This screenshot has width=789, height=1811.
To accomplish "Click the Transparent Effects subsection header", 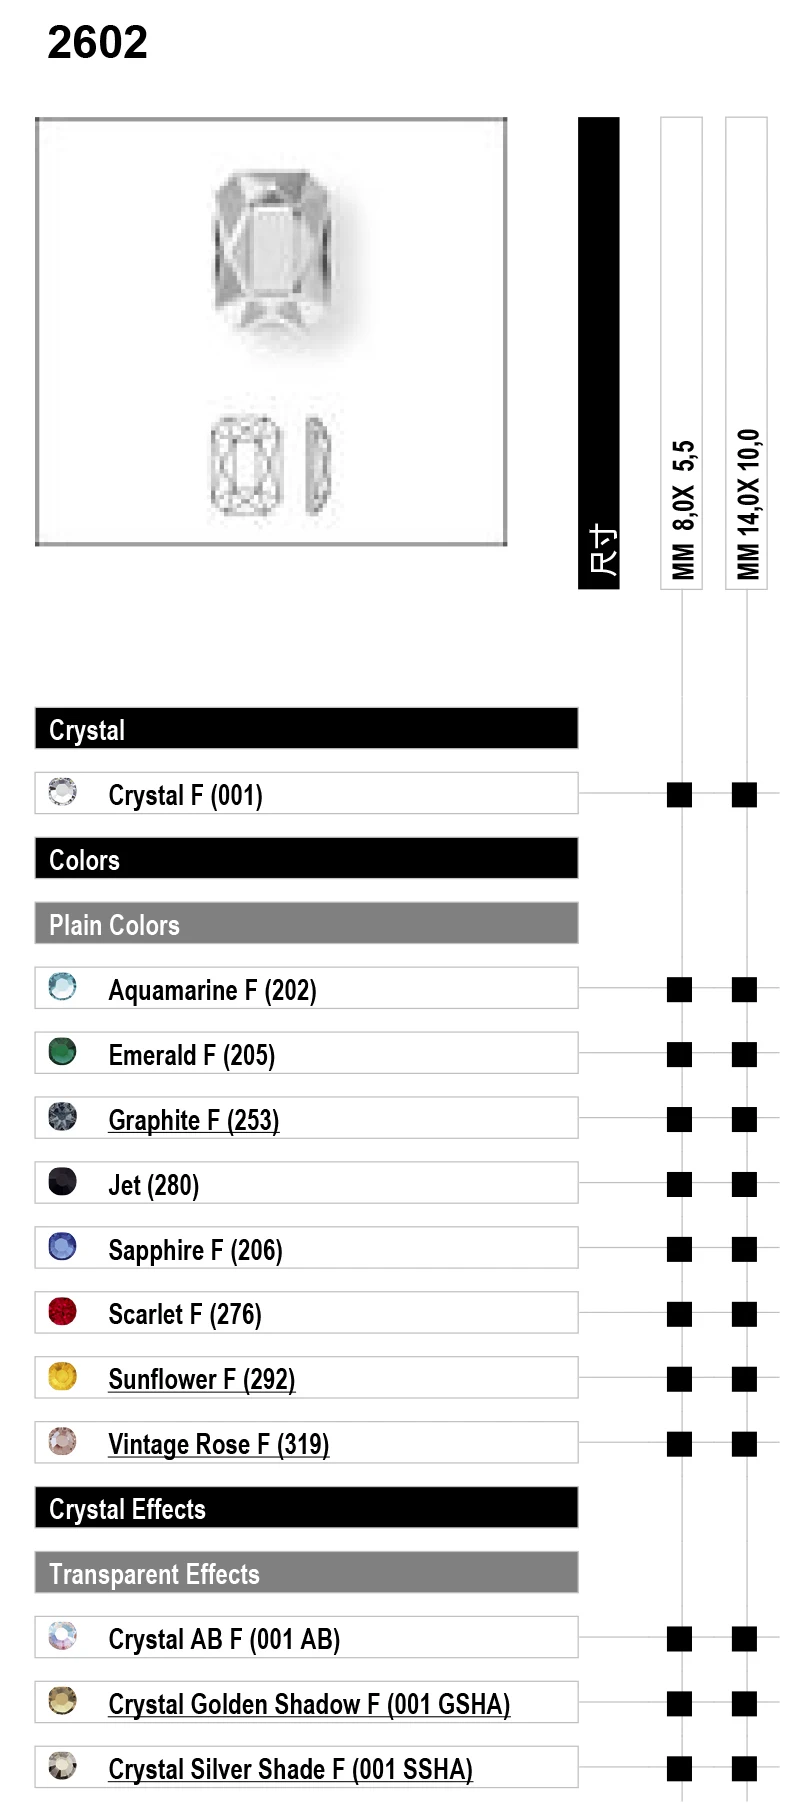I will (x=306, y=1573).
